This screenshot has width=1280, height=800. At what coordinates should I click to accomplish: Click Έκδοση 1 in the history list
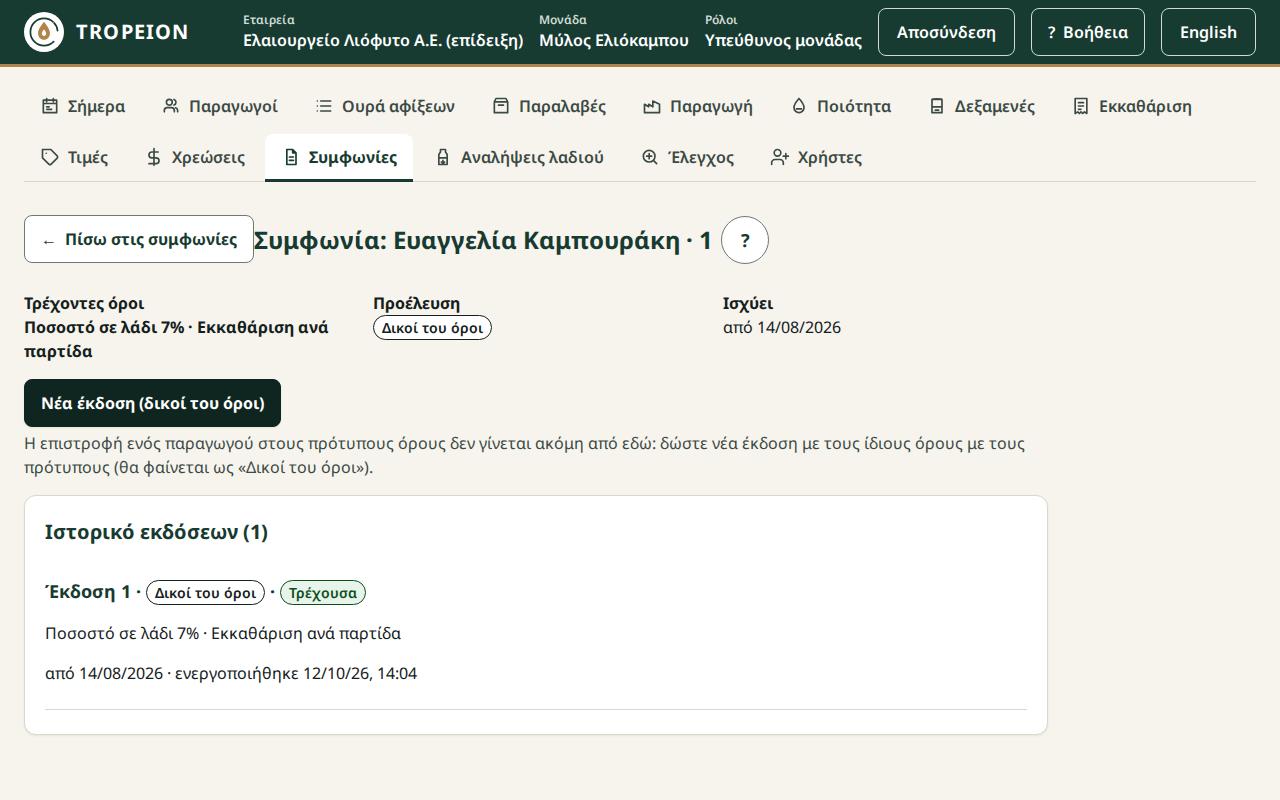(x=88, y=592)
